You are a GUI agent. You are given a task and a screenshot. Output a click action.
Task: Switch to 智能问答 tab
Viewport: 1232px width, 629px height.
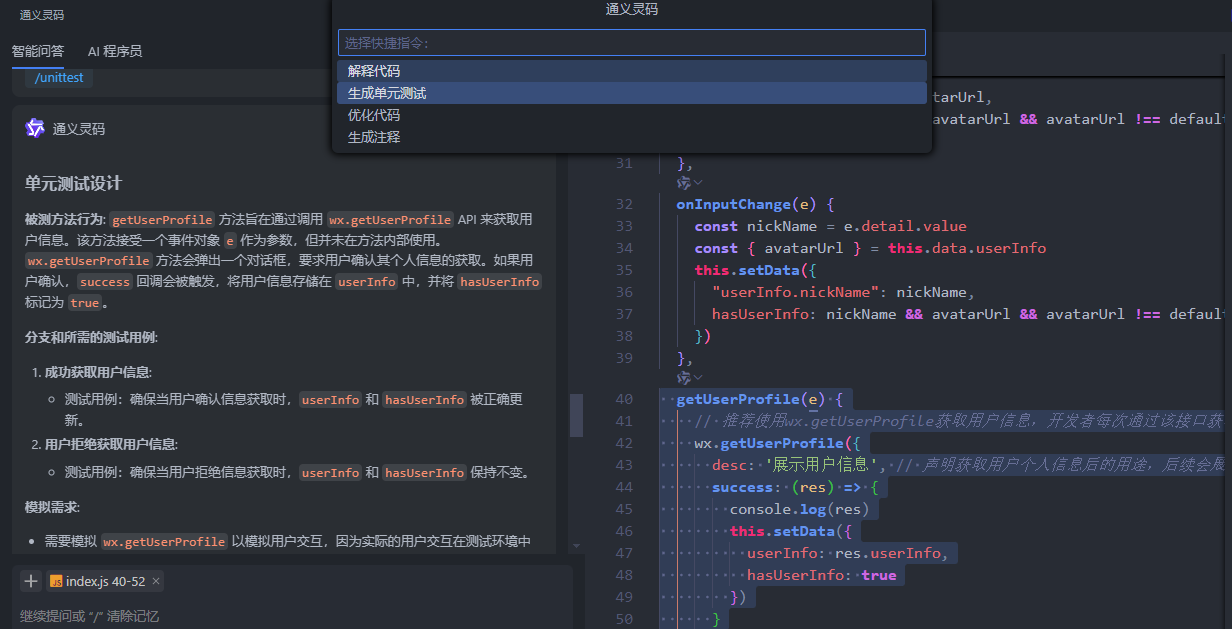[x=38, y=51]
